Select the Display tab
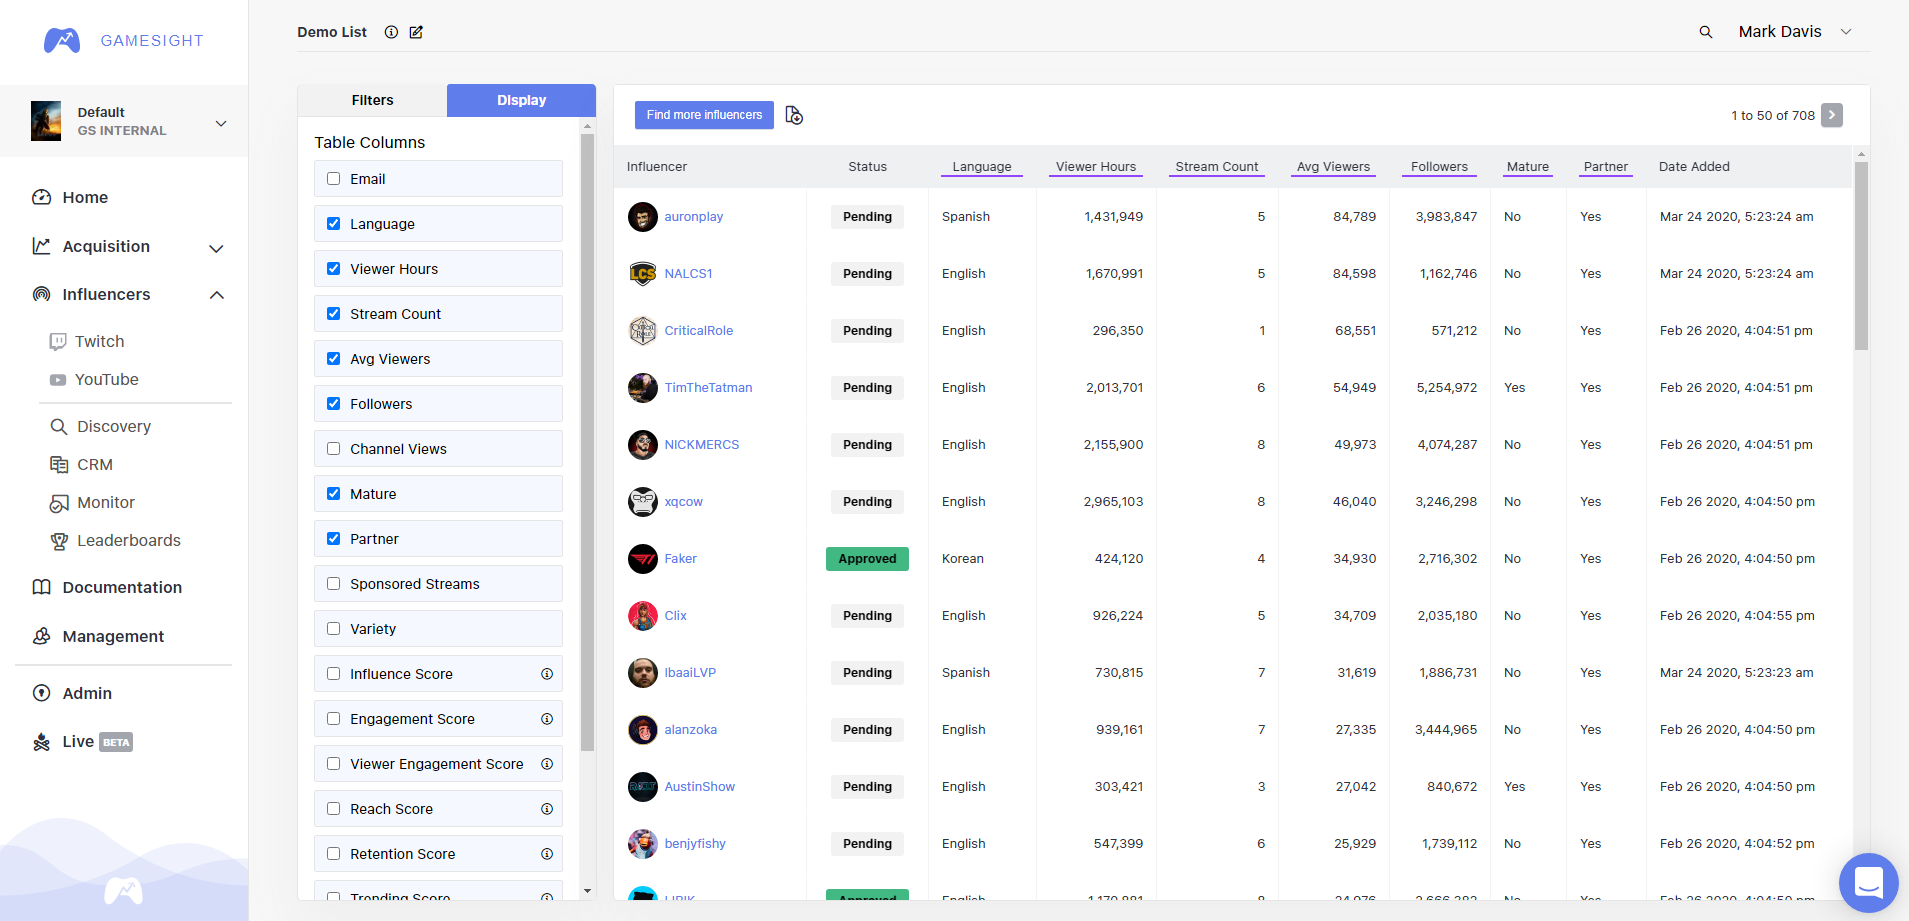Viewport: 1909px width, 921px height. tap(521, 100)
